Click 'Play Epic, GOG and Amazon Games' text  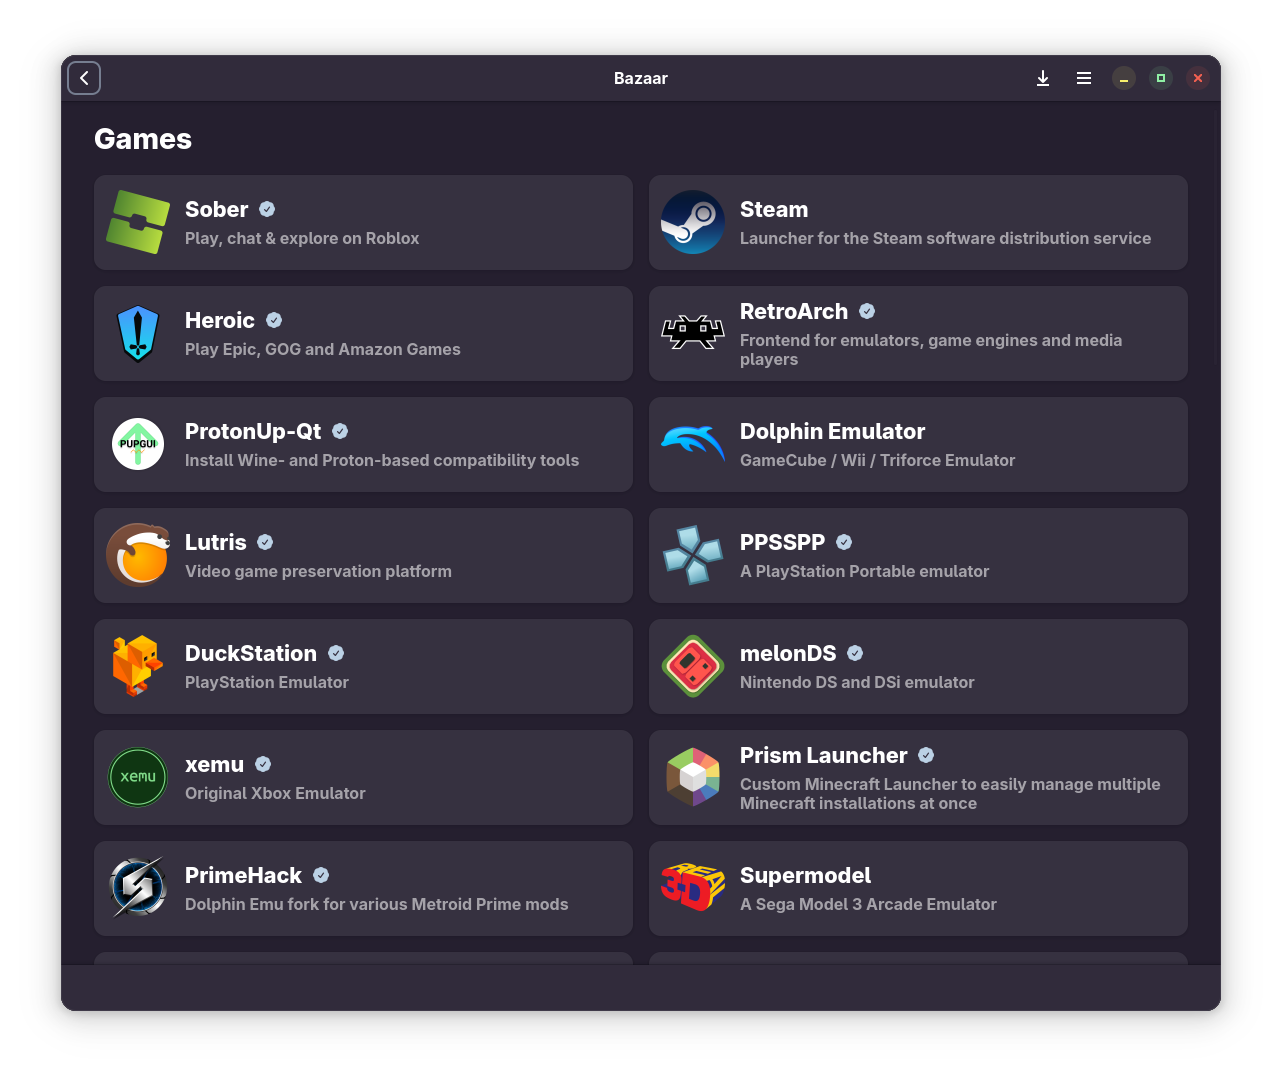coord(323,349)
